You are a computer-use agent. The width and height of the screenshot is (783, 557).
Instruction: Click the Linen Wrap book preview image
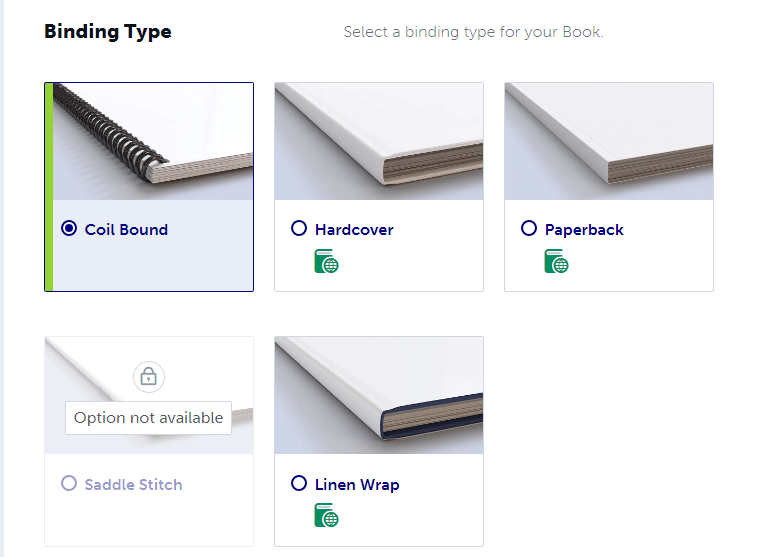379,395
